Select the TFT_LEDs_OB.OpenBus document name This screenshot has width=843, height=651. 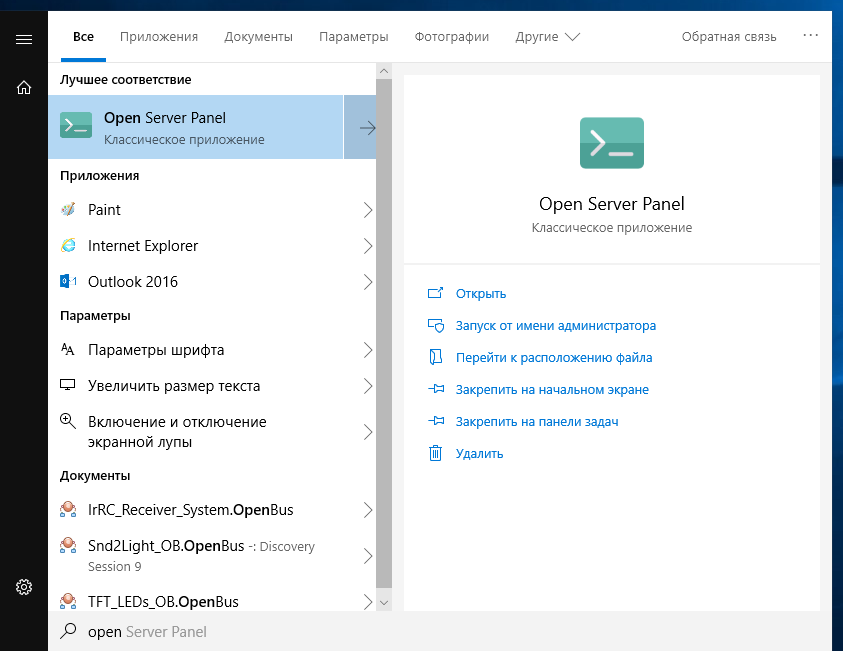(x=163, y=602)
